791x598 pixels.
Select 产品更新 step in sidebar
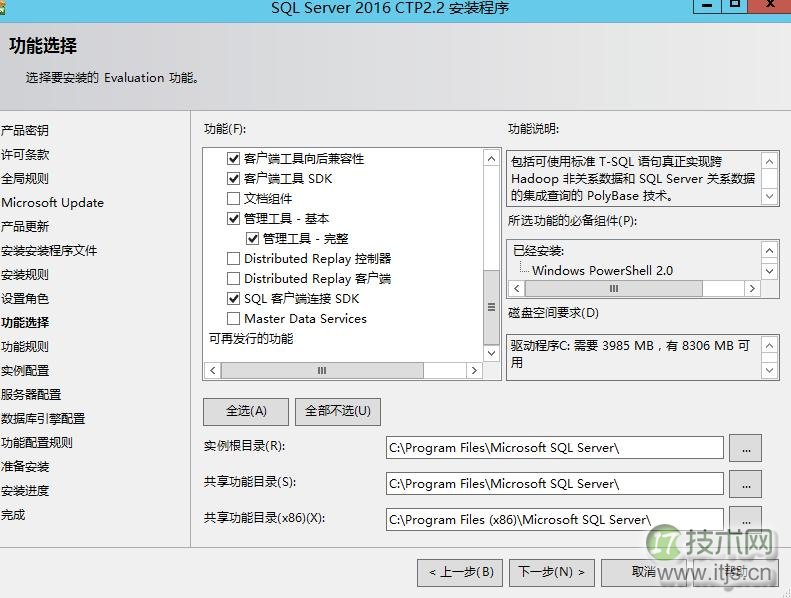pos(25,227)
